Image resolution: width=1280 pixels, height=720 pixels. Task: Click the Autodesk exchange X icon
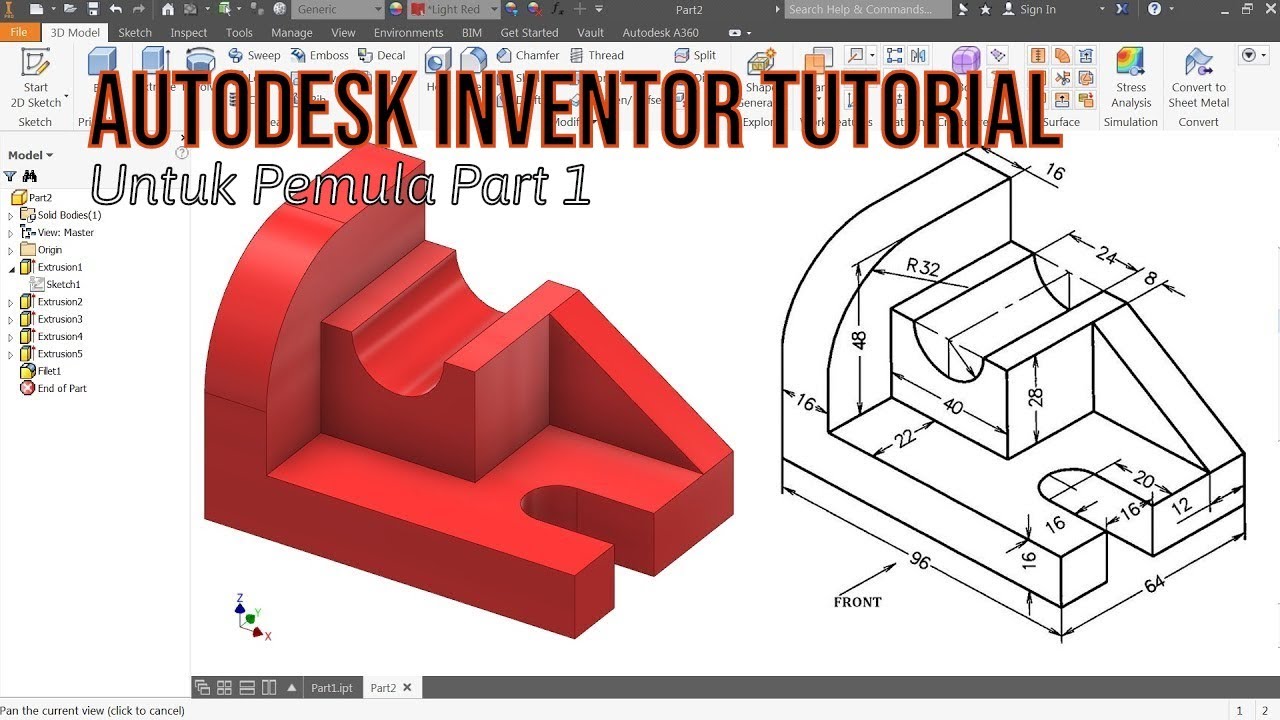pos(1122,9)
